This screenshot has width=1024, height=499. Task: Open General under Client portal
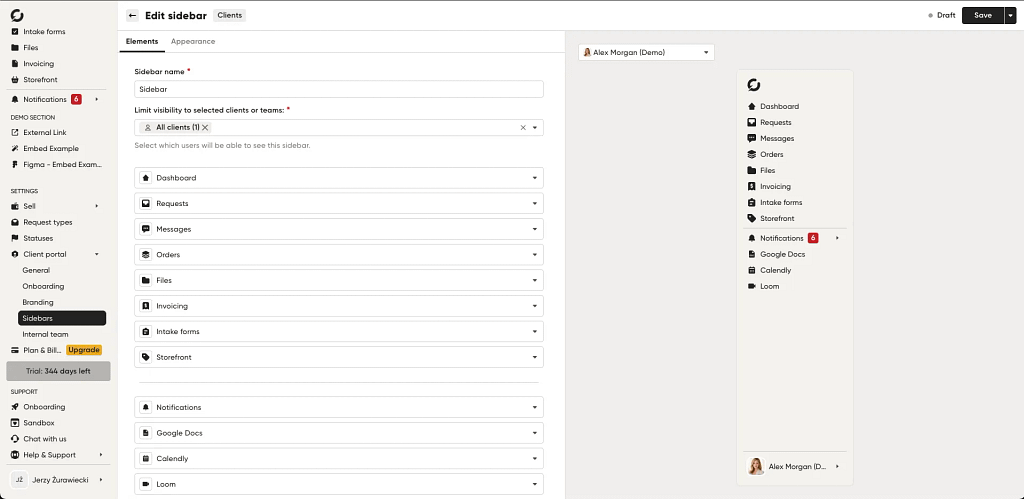36,270
